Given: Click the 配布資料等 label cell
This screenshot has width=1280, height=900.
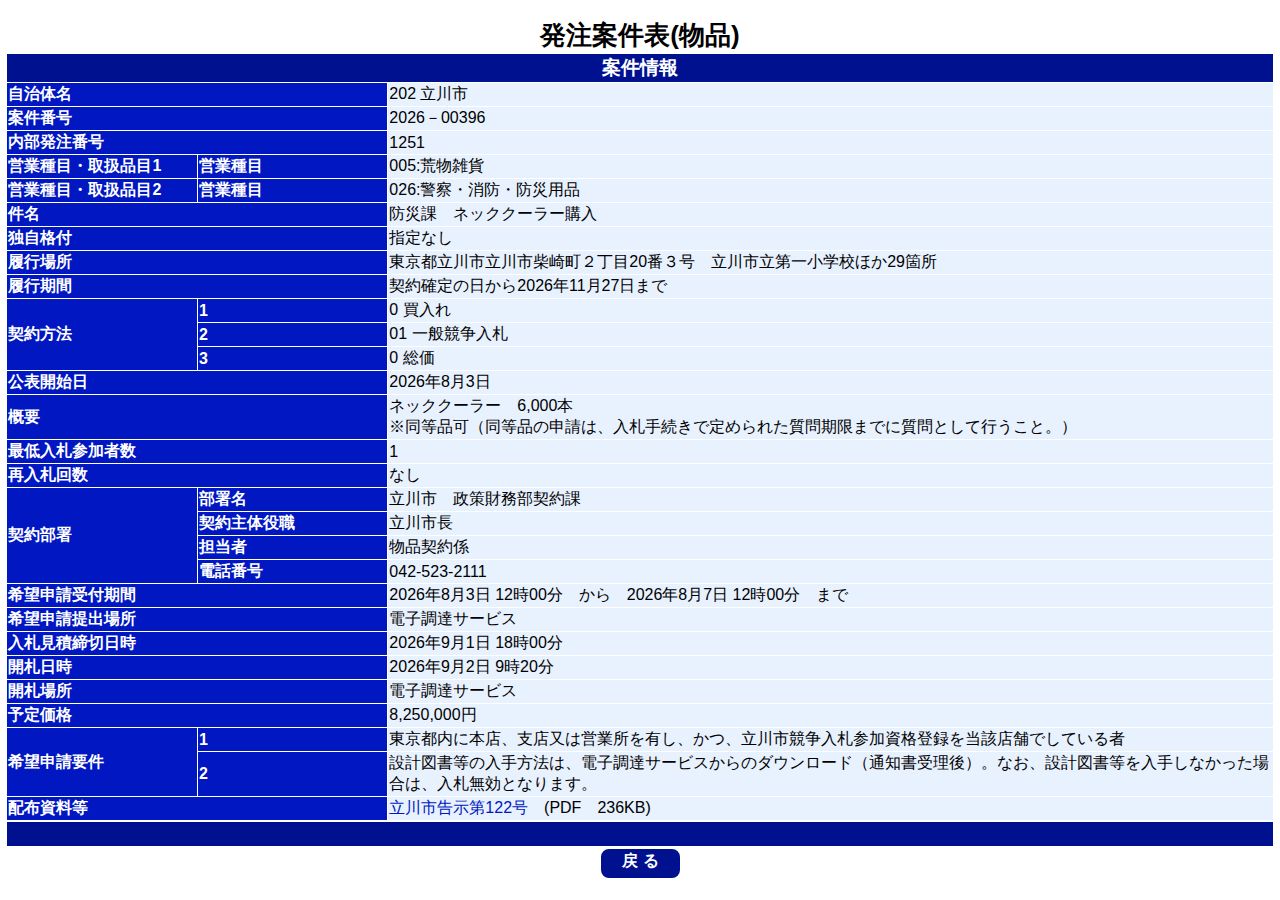Looking at the screenshot, I should pos(197,808).
